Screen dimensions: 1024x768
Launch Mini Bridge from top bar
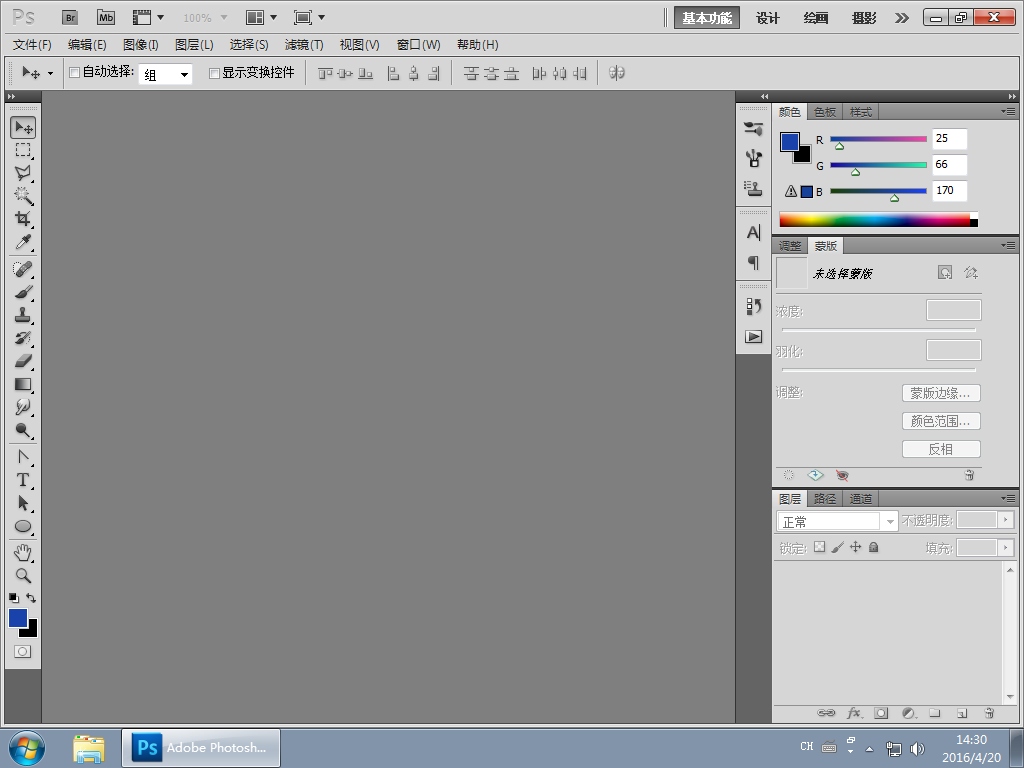(106, 18)
